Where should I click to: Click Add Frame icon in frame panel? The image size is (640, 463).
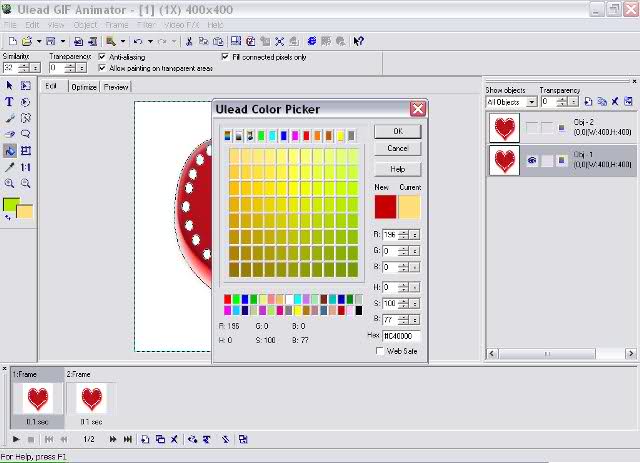coord(145,439)
